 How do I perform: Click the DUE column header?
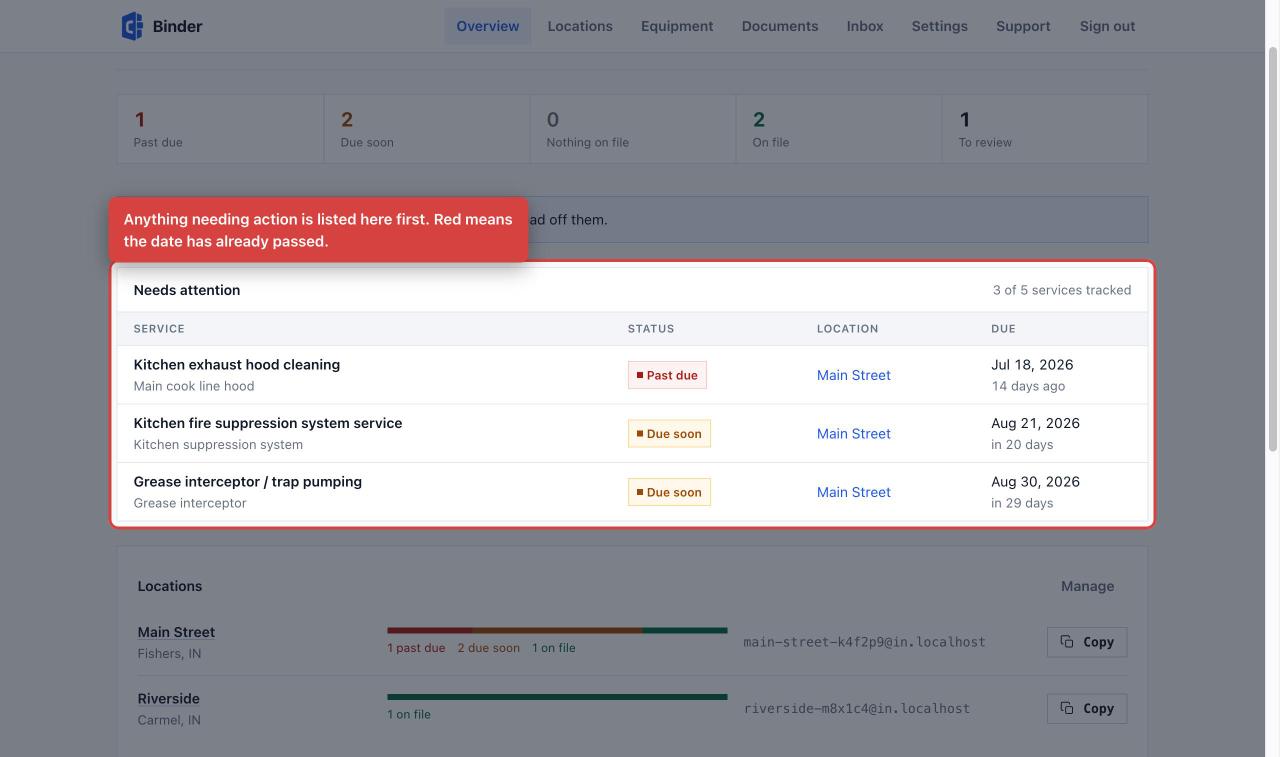click(x=1003, y=329)
